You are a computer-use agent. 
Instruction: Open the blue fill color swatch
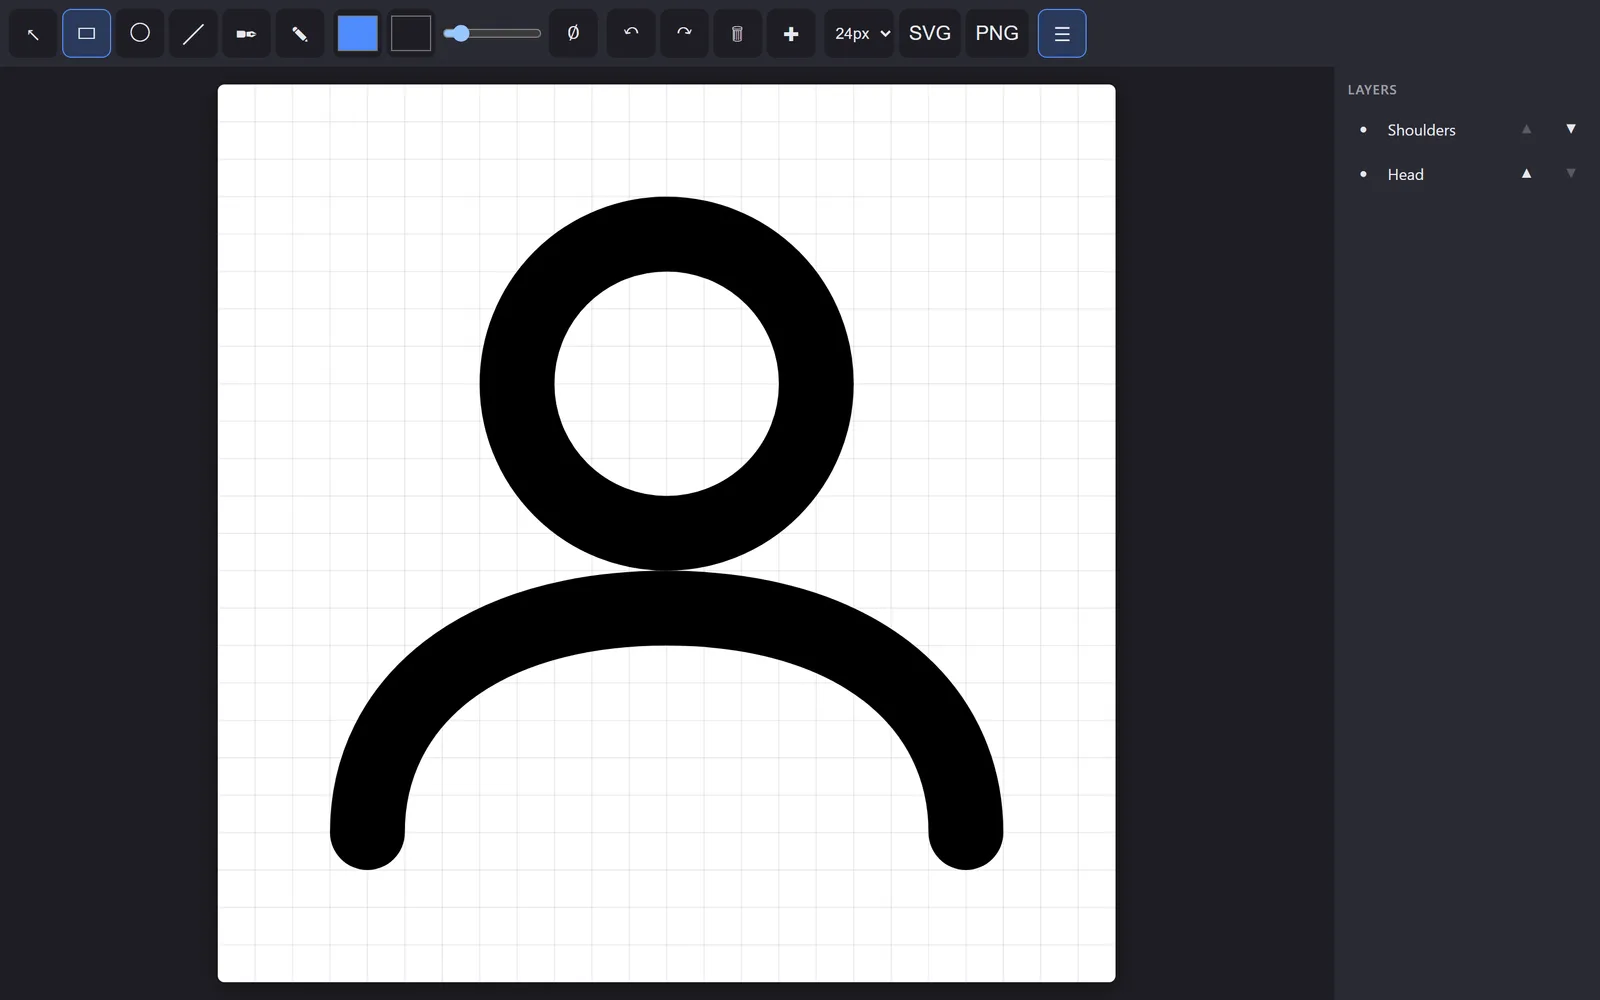coord(358,34)
